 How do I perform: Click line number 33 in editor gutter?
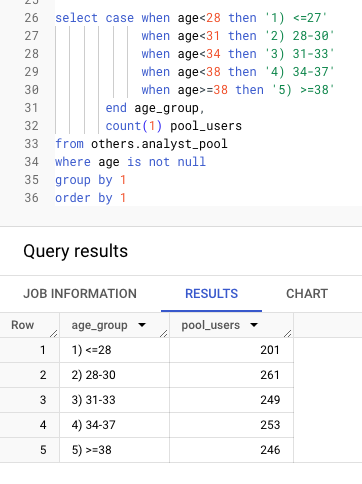[32, 144]
